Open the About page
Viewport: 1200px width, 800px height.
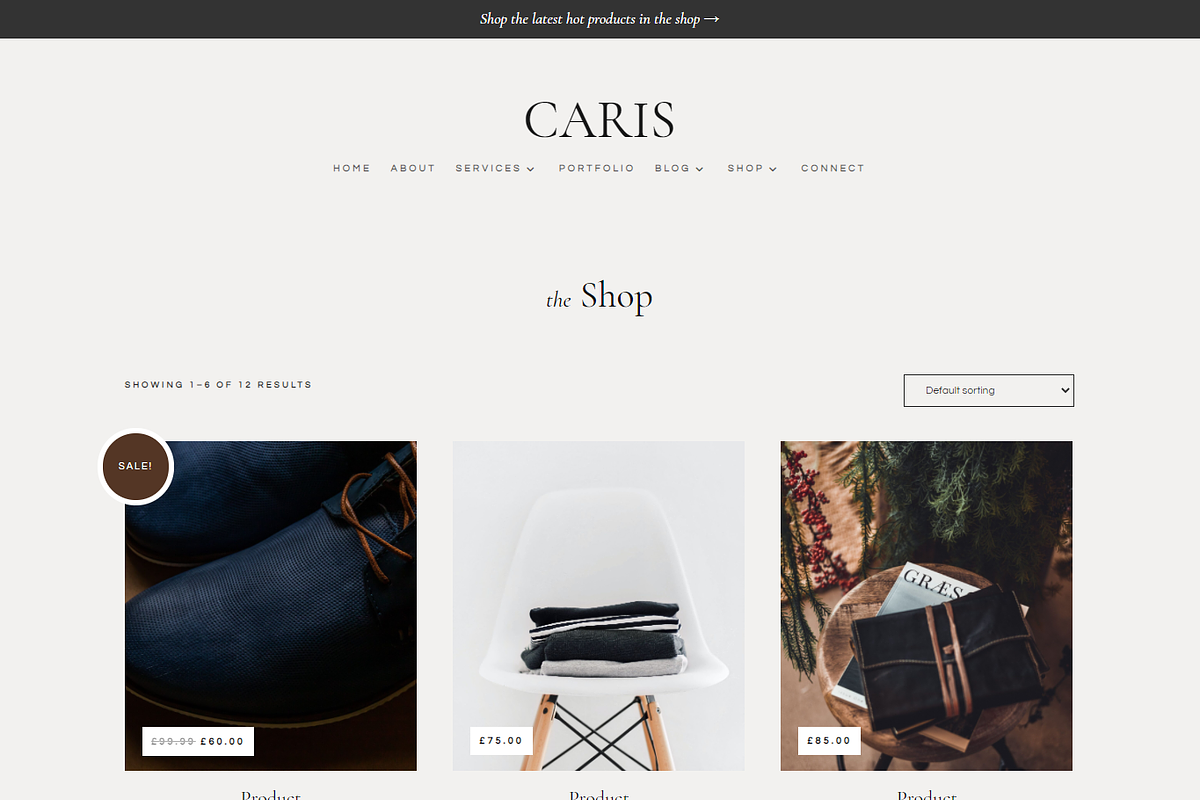413,168
